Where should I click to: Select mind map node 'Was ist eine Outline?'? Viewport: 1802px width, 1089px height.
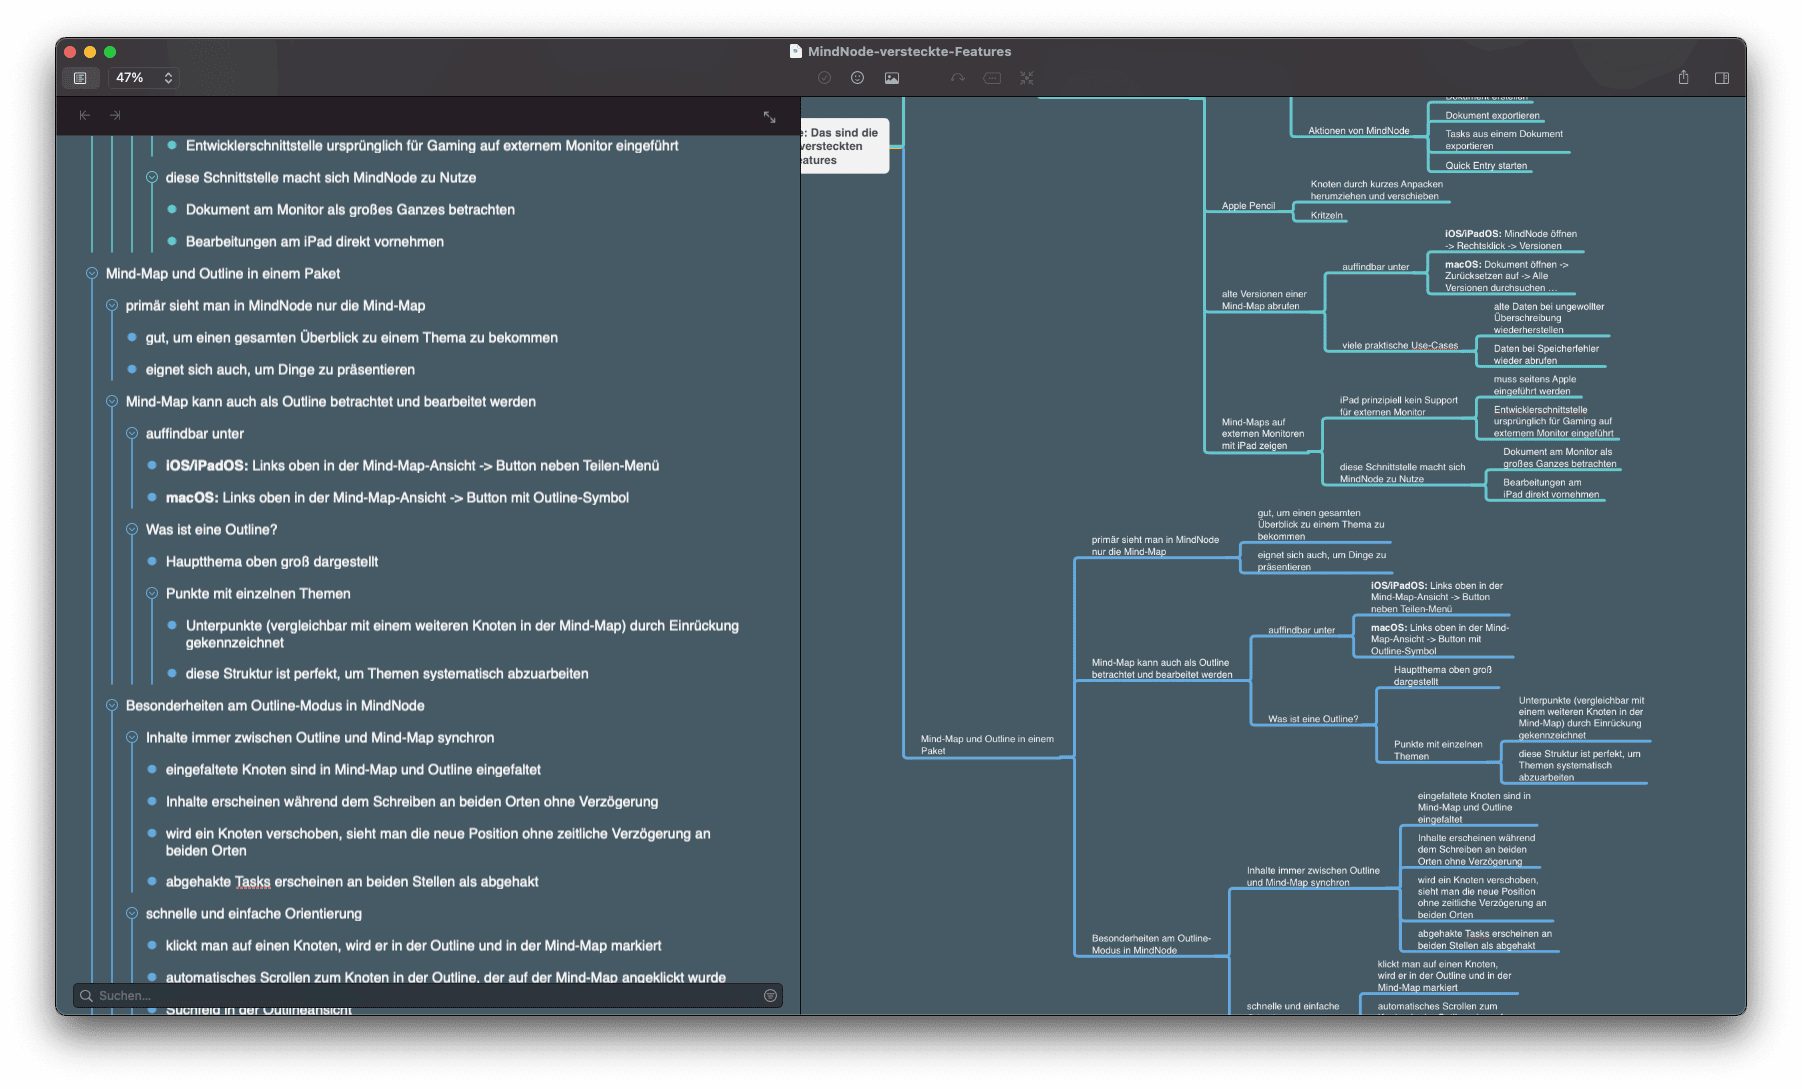click(1313, 719)
